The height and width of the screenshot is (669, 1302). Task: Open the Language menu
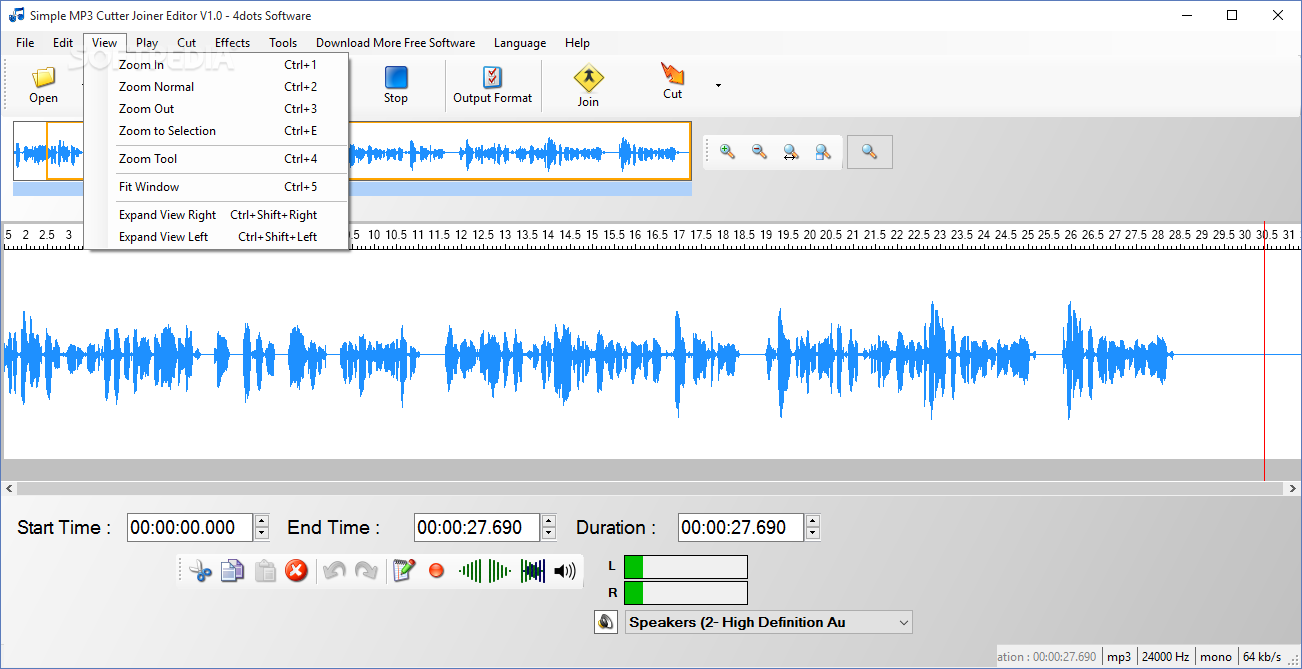(520, 43)
